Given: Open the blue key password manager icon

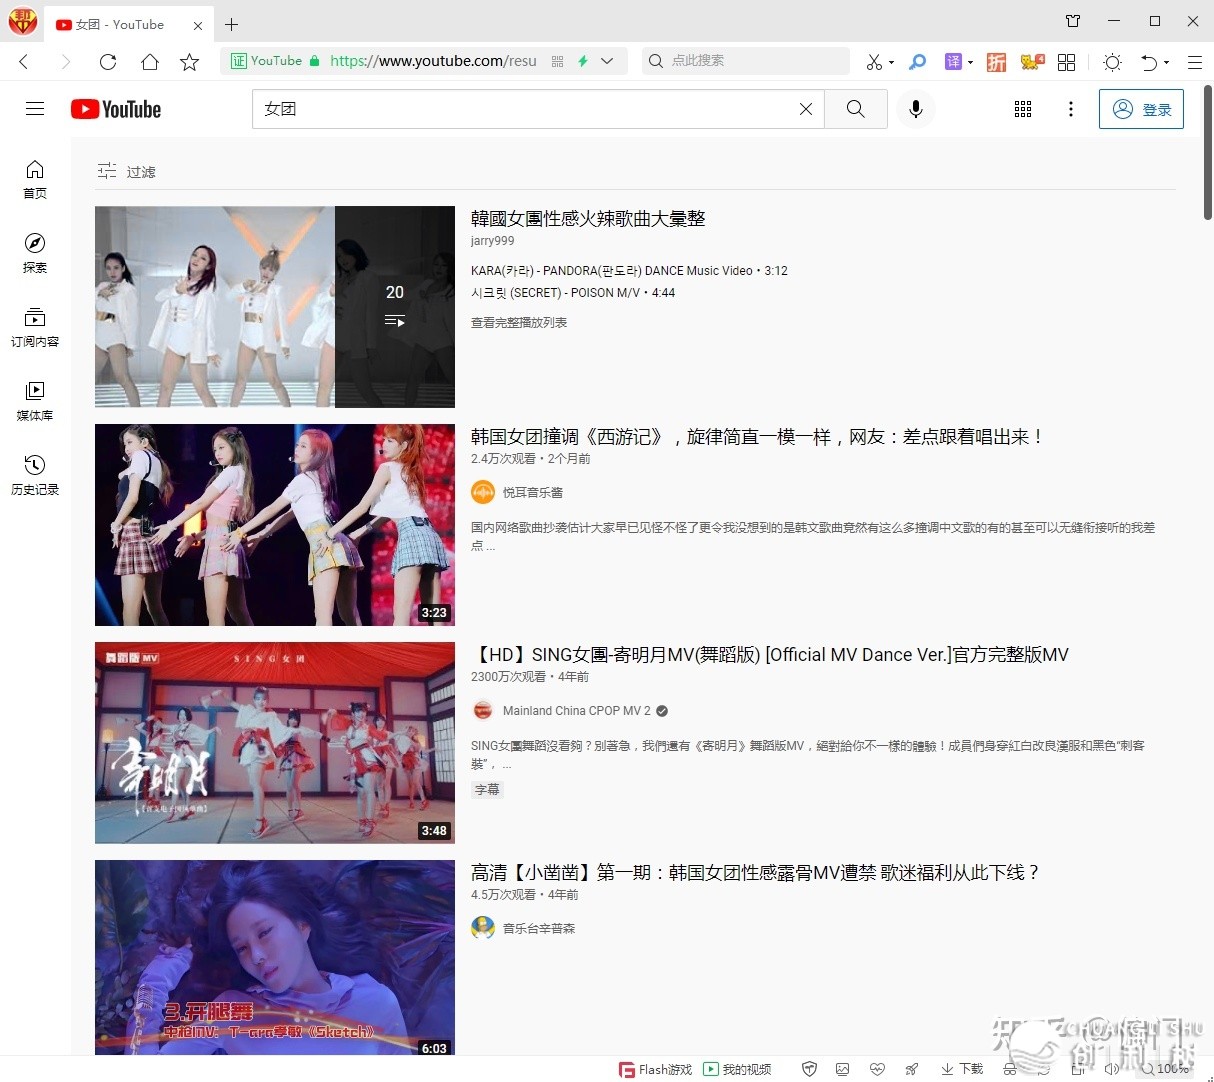Looking at the screenshot, I should (x=917, y=62).
